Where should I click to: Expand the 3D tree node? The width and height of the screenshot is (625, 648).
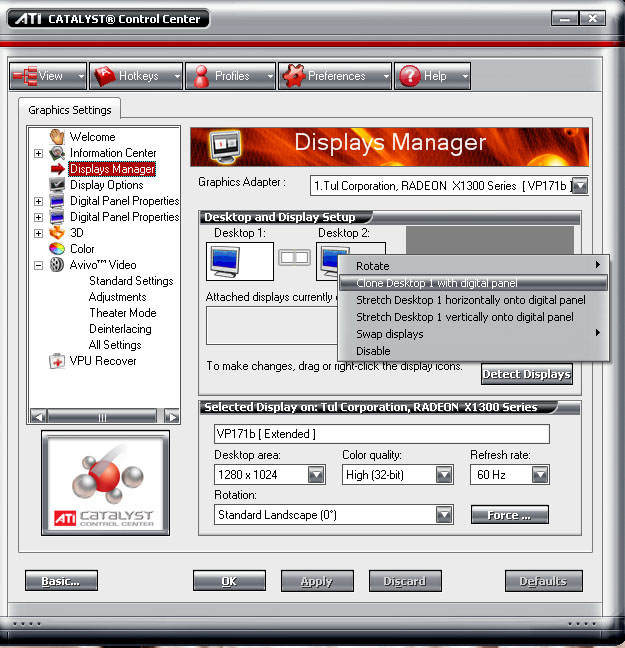click(38, 233)
